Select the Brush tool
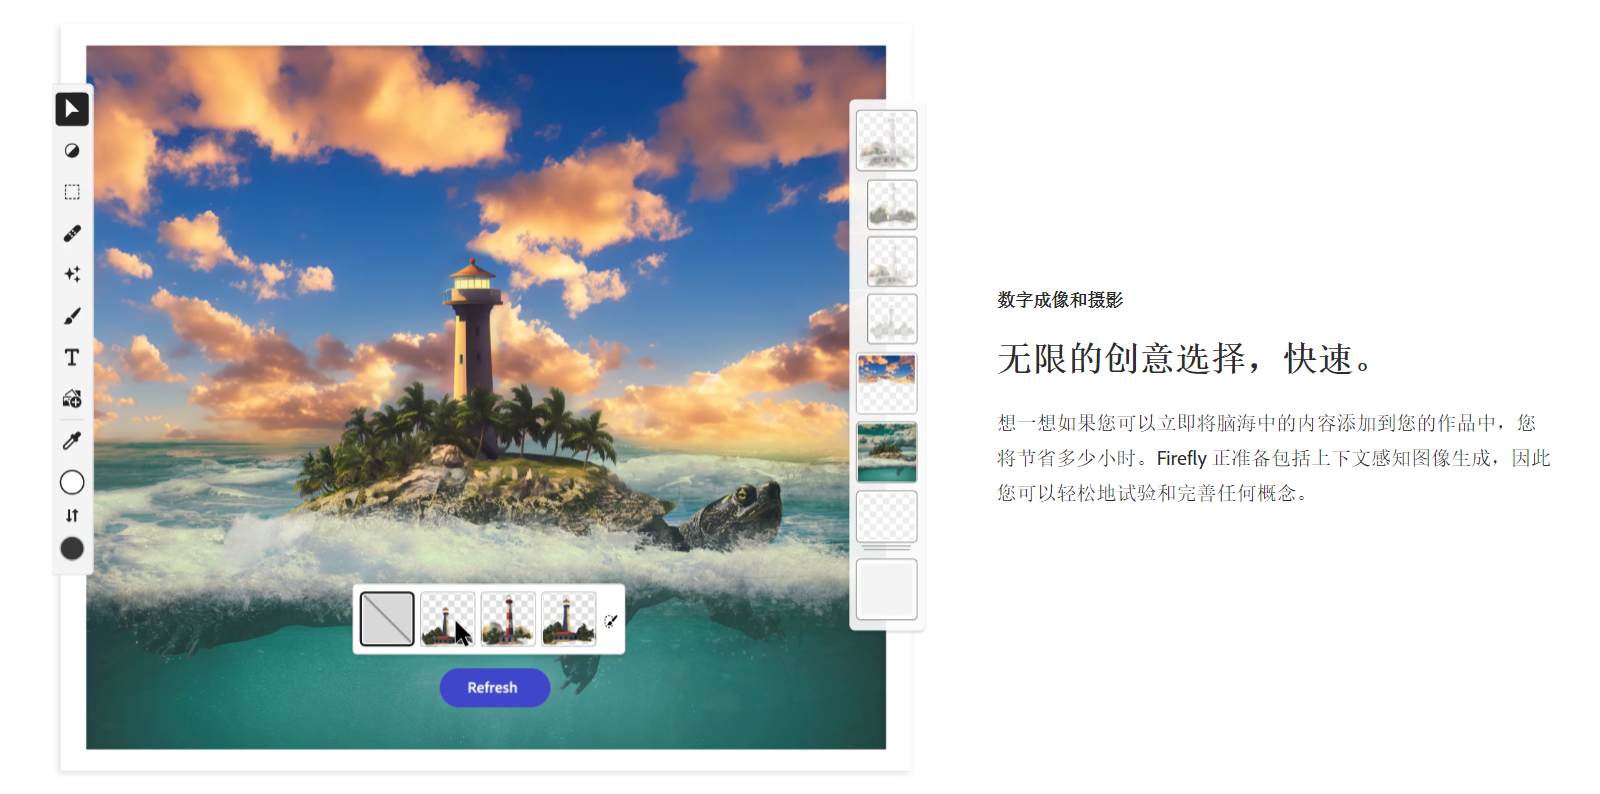 click(72, 316)
